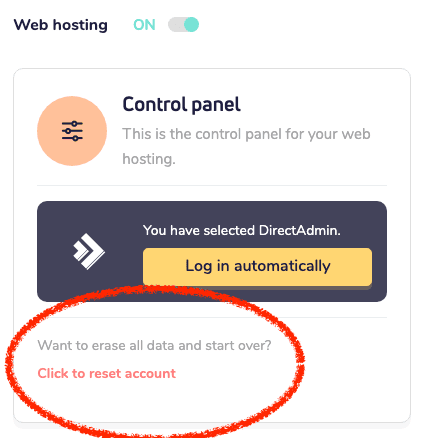The width and height of the screenshot is (423, 438).
Task: Click the ON status label
Action: pyautogui.click(x=144, y=25)
